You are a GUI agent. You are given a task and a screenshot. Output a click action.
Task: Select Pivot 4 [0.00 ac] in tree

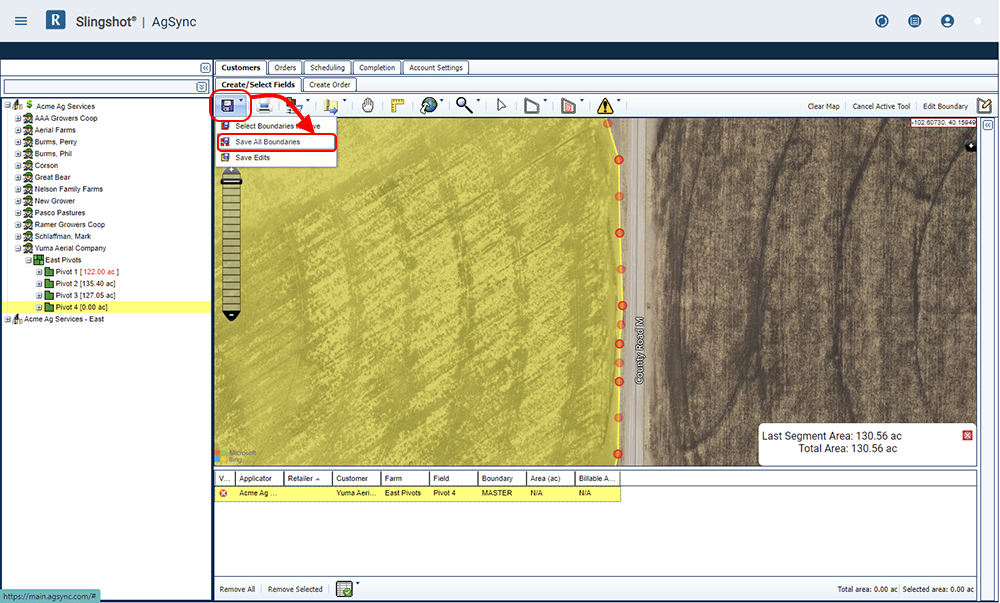tap(81, 307)
